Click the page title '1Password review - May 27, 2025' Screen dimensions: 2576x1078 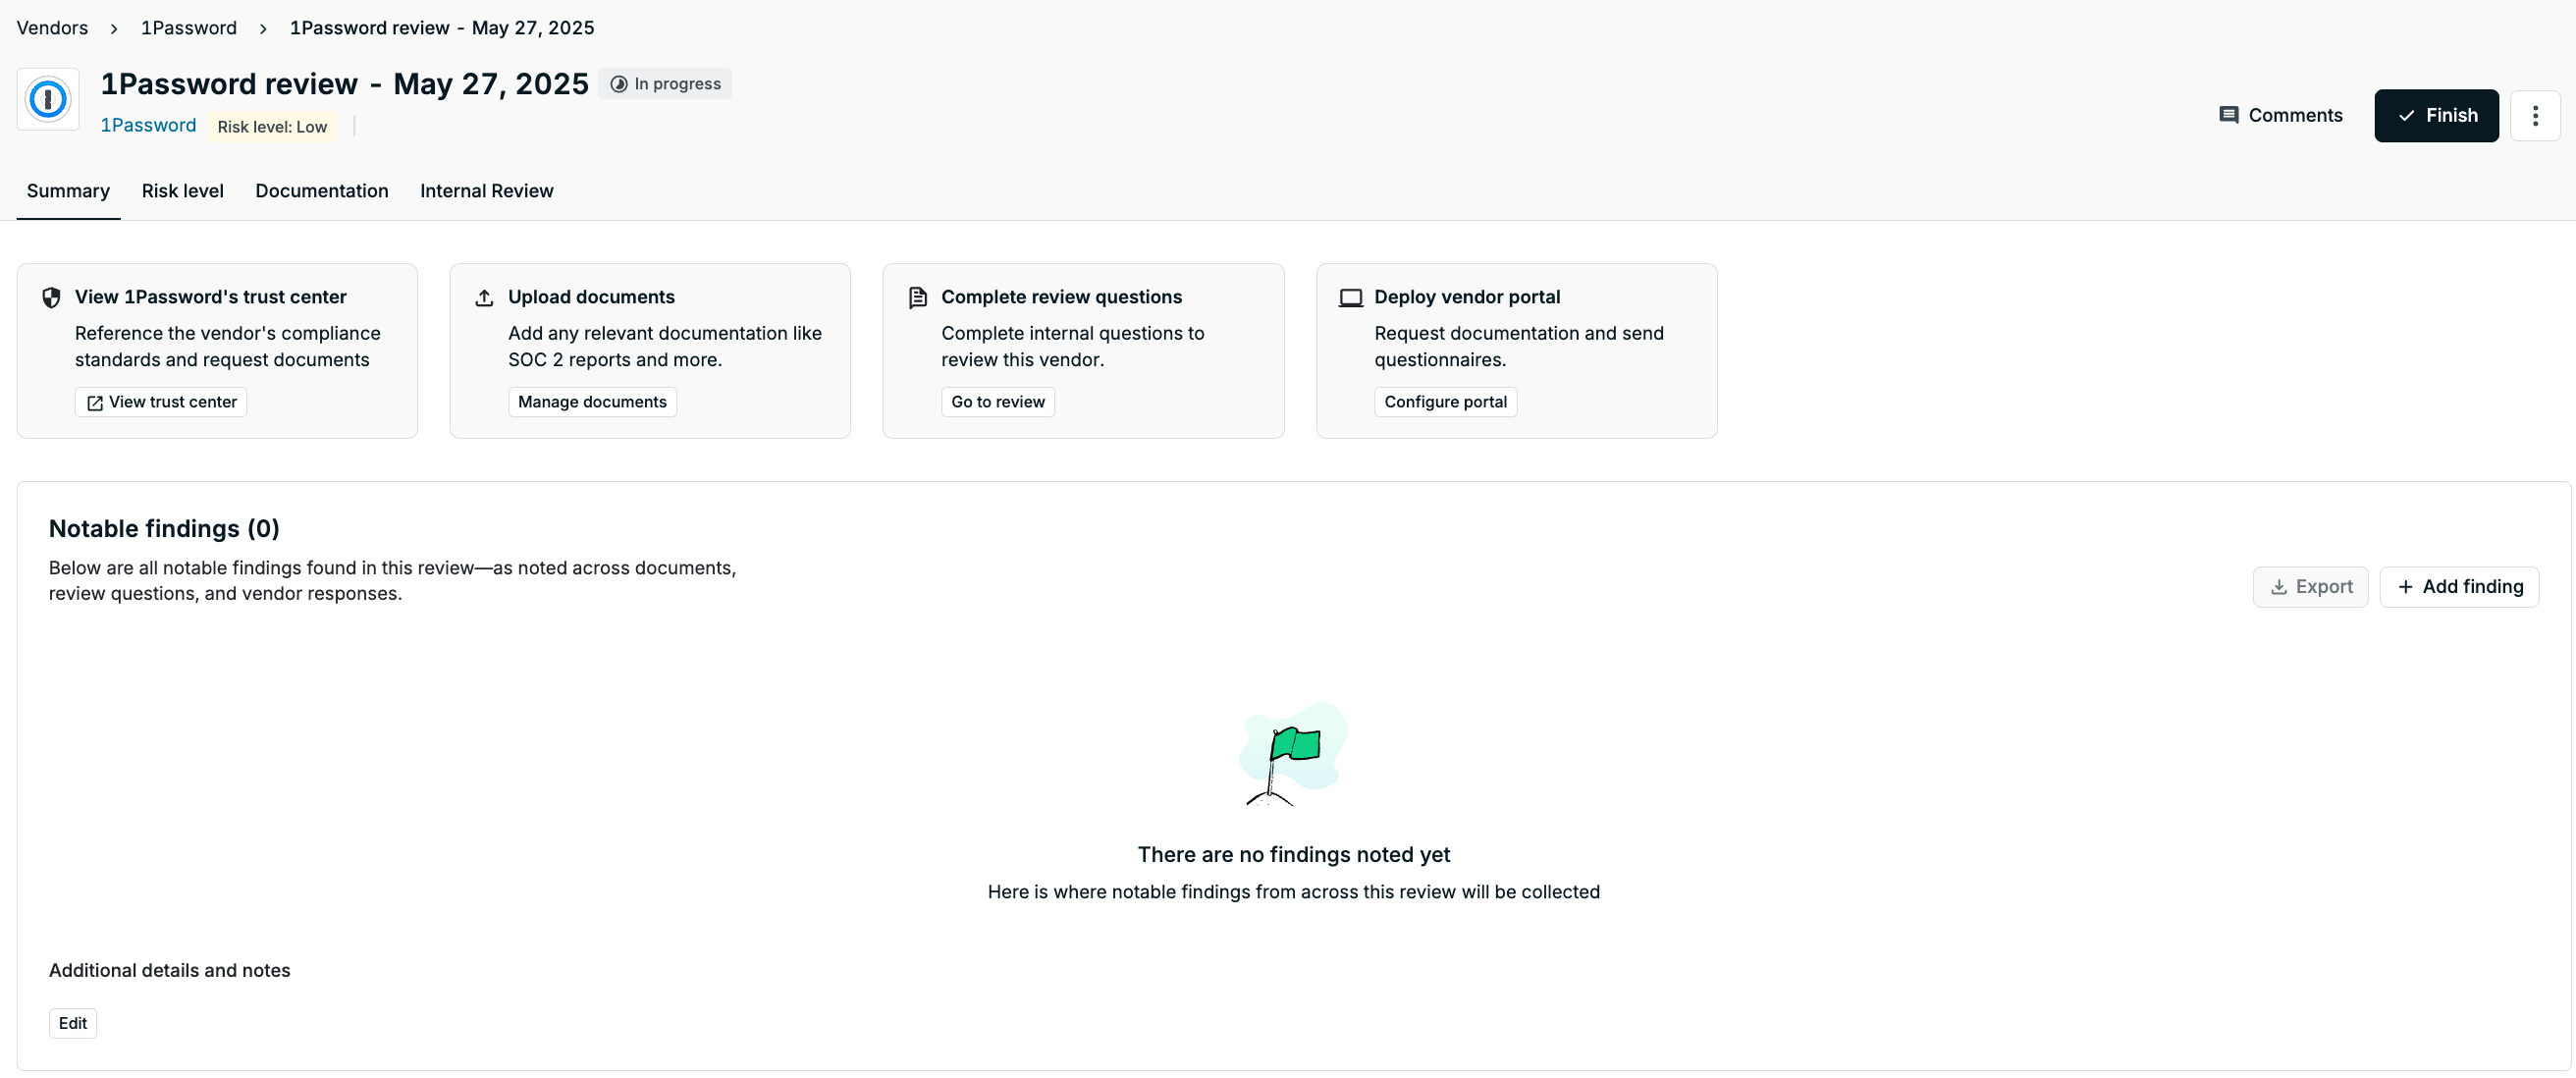click(x=344, y=84)
